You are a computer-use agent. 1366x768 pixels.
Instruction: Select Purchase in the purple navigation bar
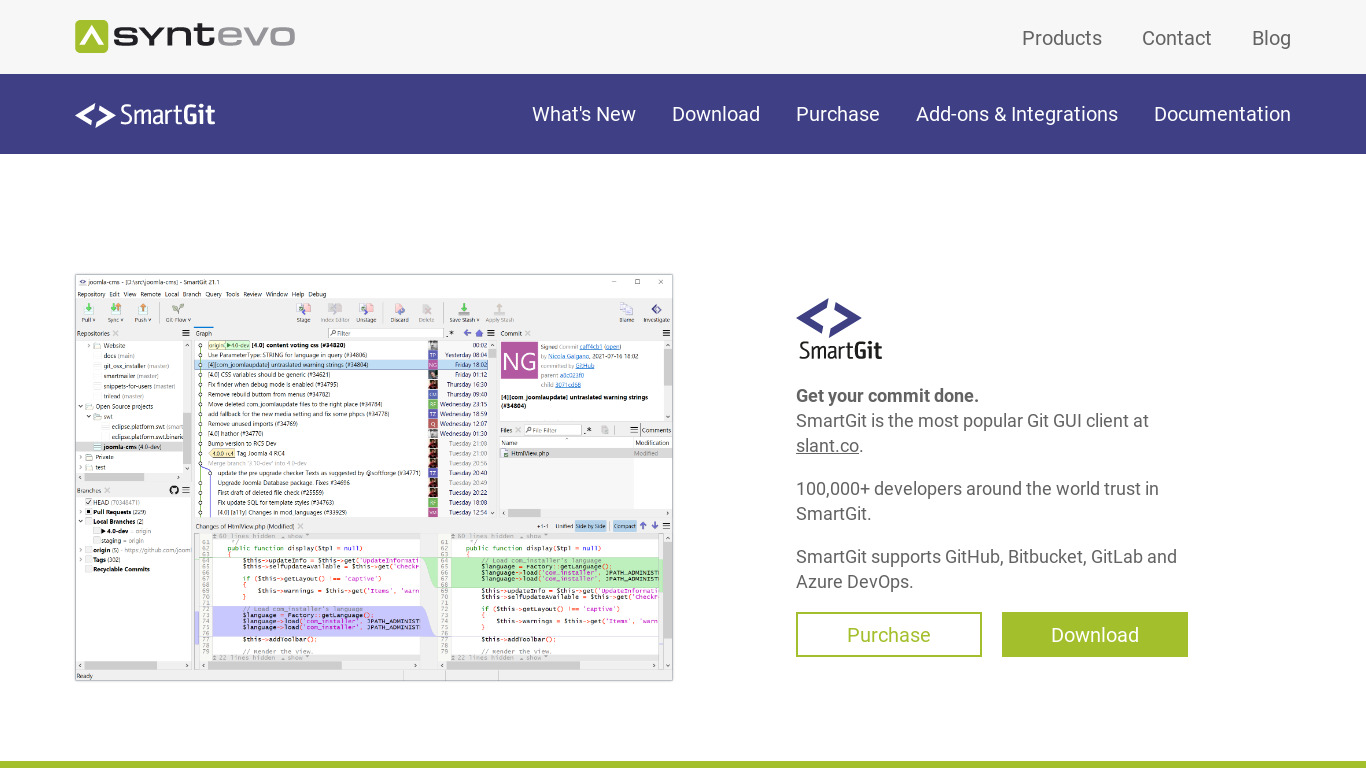click(x=838, y=114)
